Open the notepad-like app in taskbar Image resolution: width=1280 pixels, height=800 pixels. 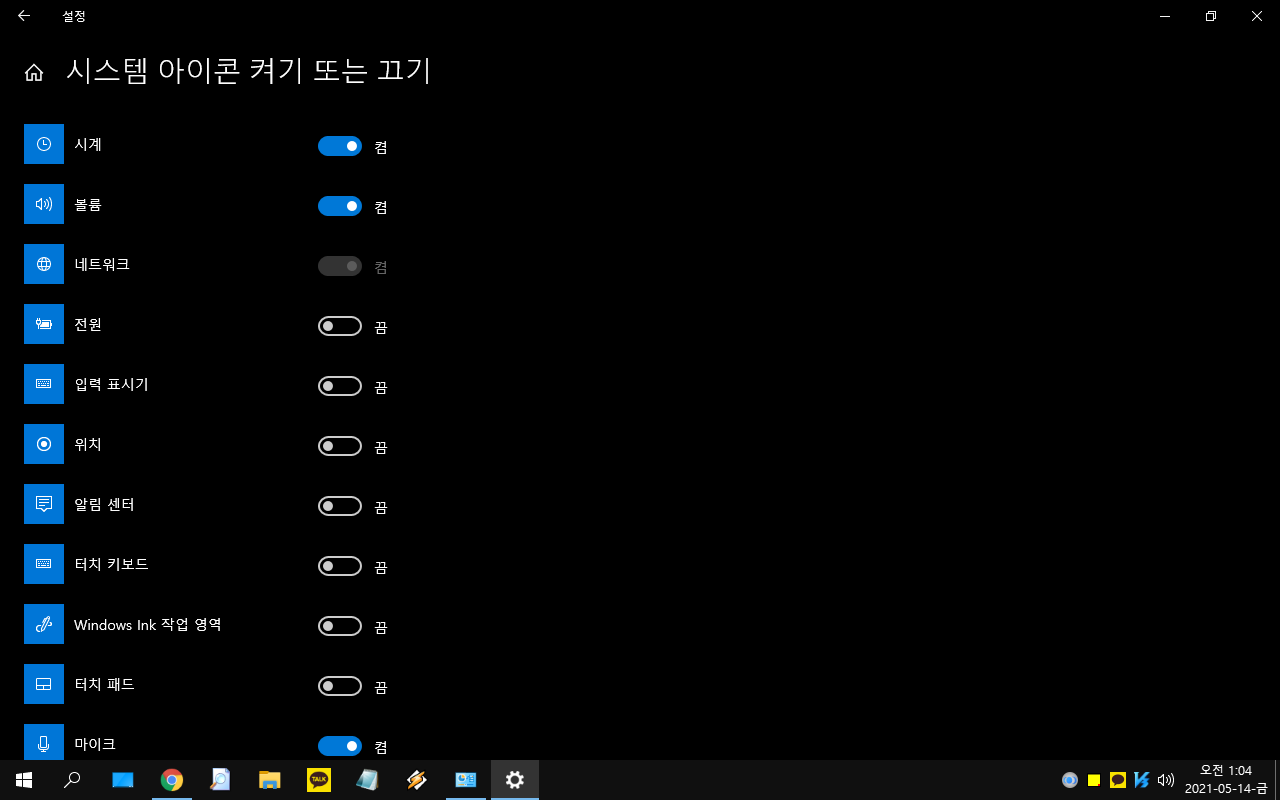[x=368, y=780]
